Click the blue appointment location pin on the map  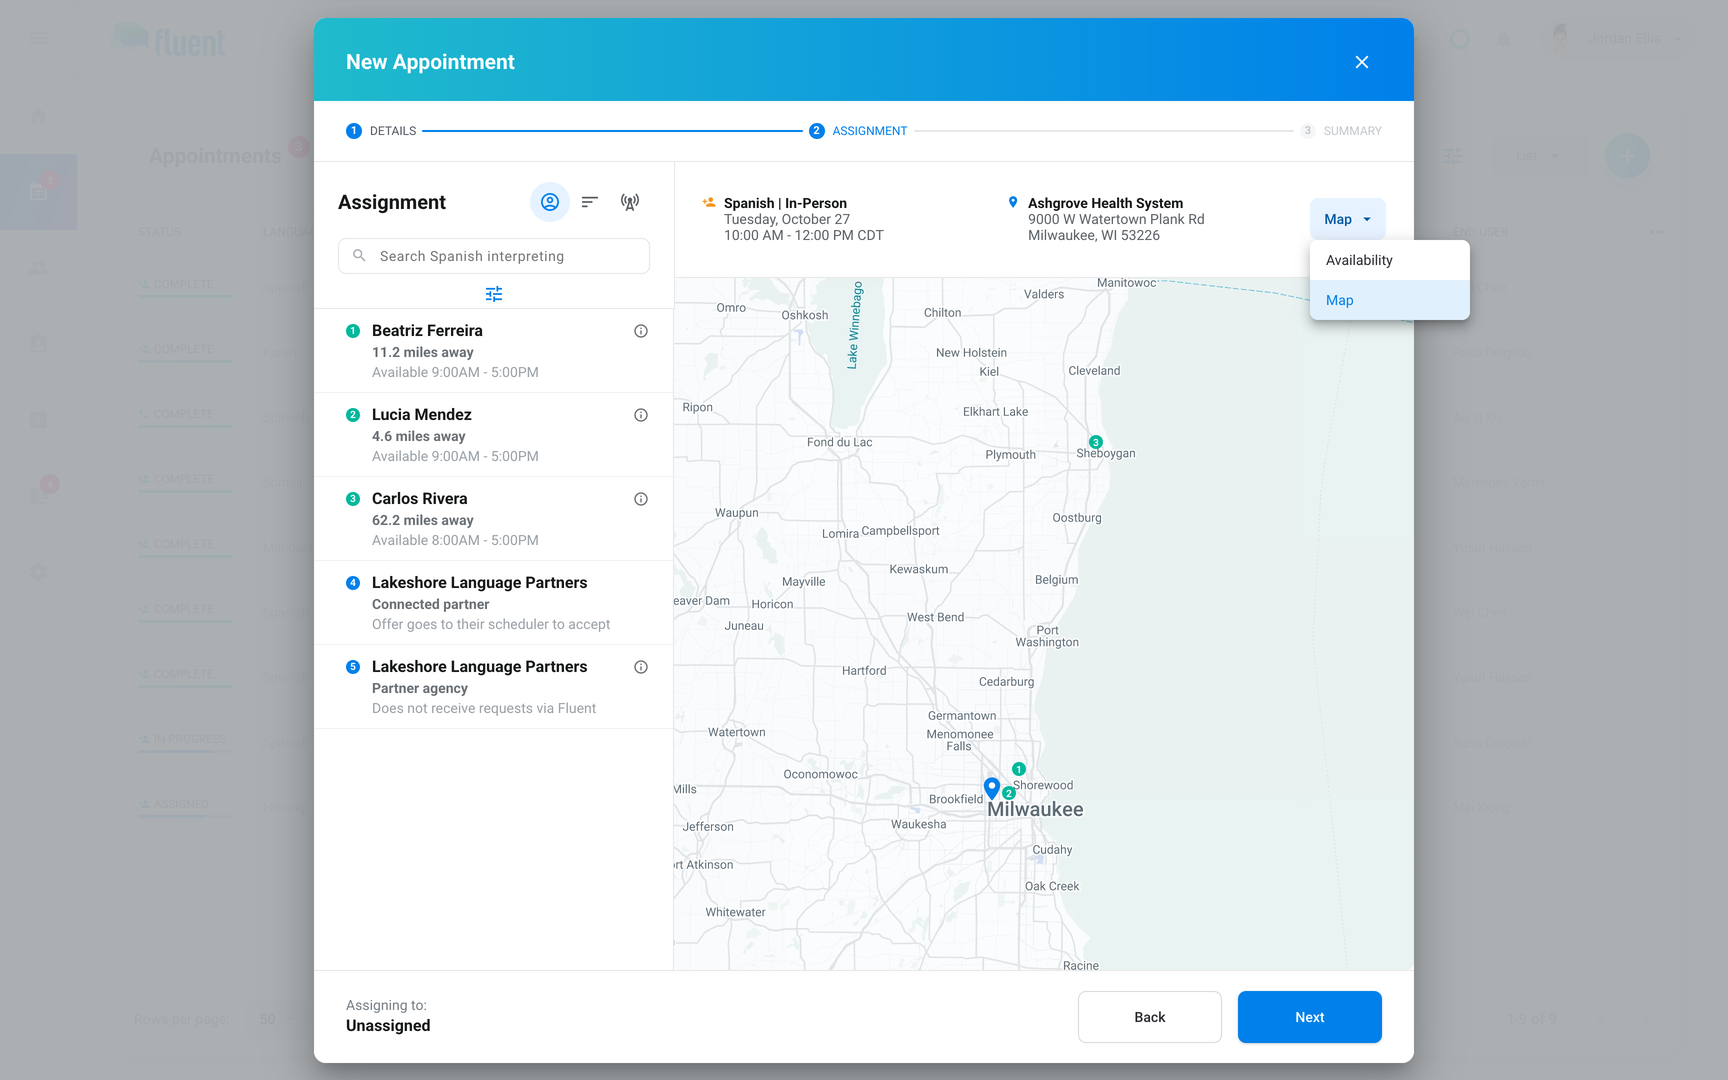click(x=992, y=788)
